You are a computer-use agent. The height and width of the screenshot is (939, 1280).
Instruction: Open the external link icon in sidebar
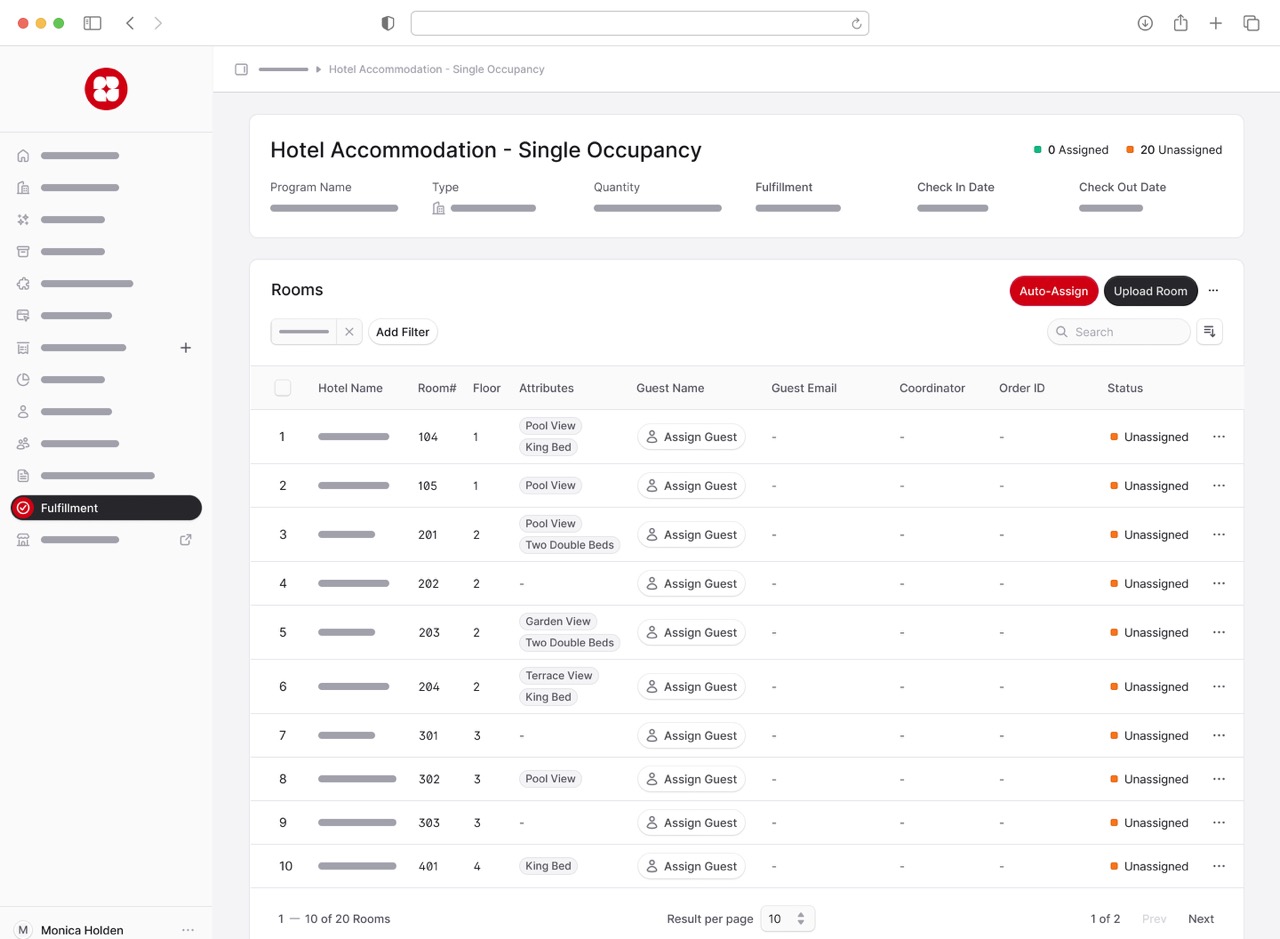pos(185,540)
